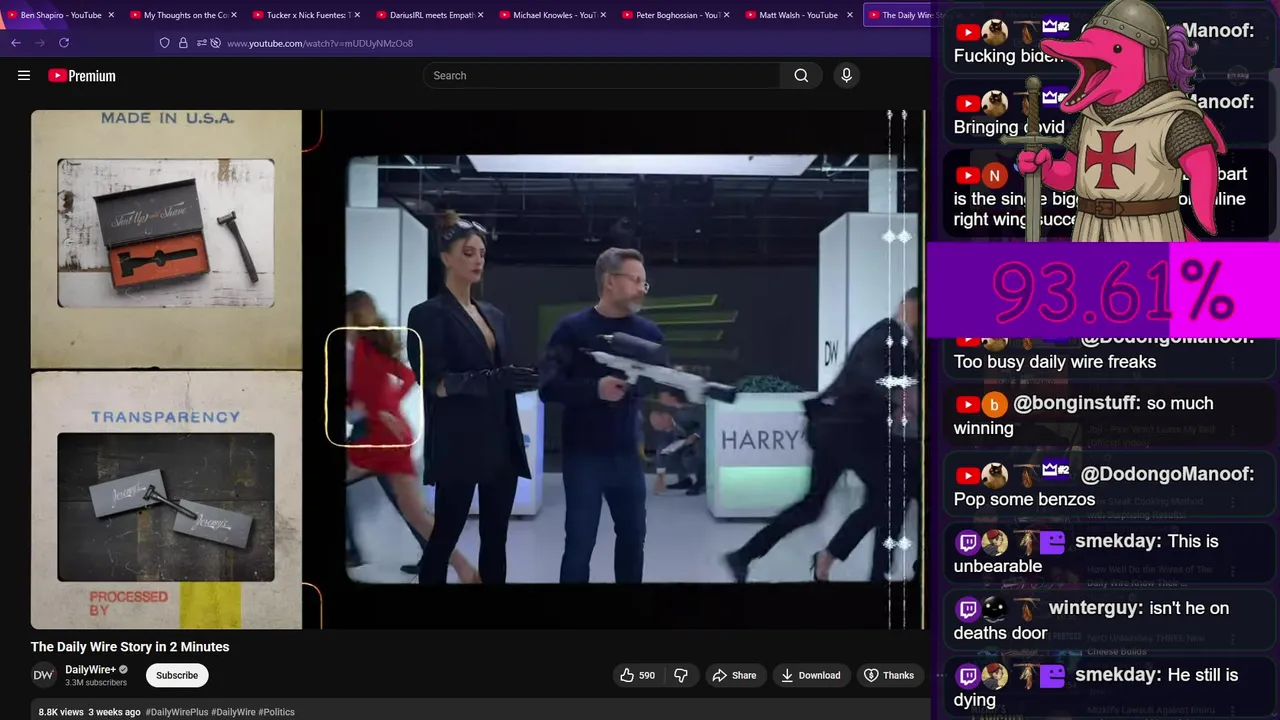
Task: Click the 93.61% overlay counter
Action: (x=1103, y=291)
